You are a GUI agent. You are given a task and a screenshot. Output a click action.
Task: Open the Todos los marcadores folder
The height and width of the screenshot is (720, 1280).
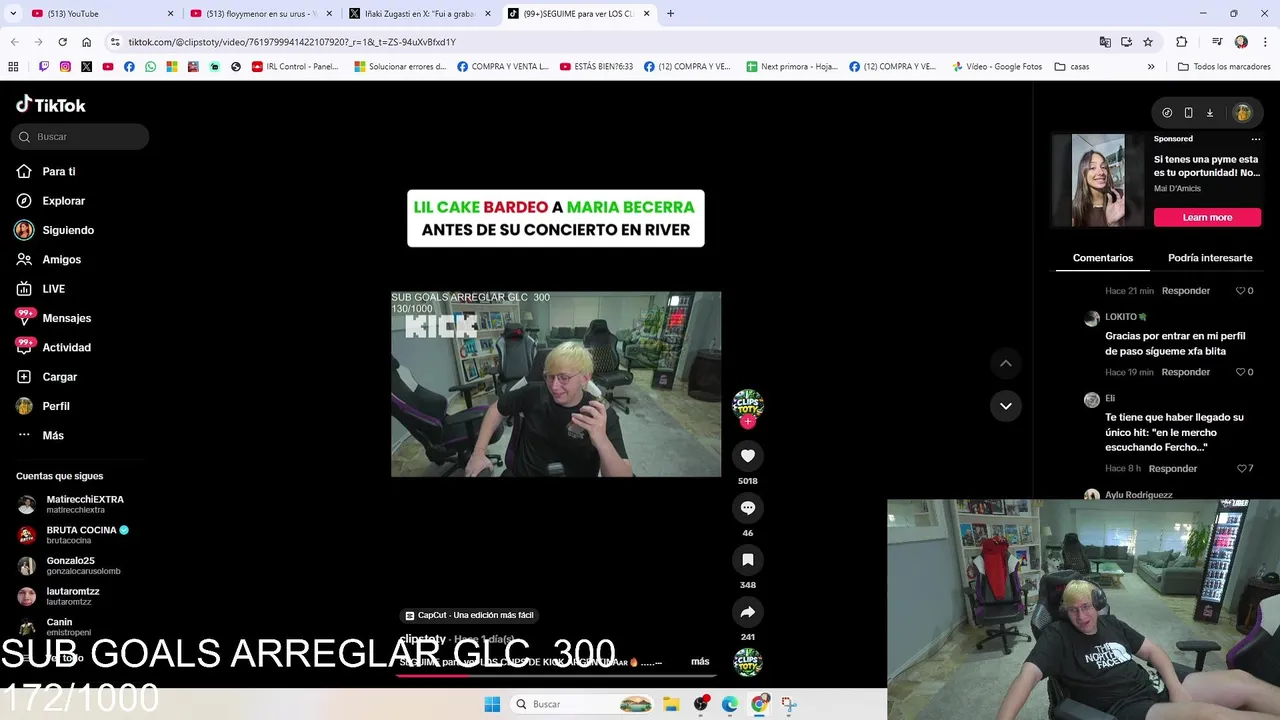1224,67
